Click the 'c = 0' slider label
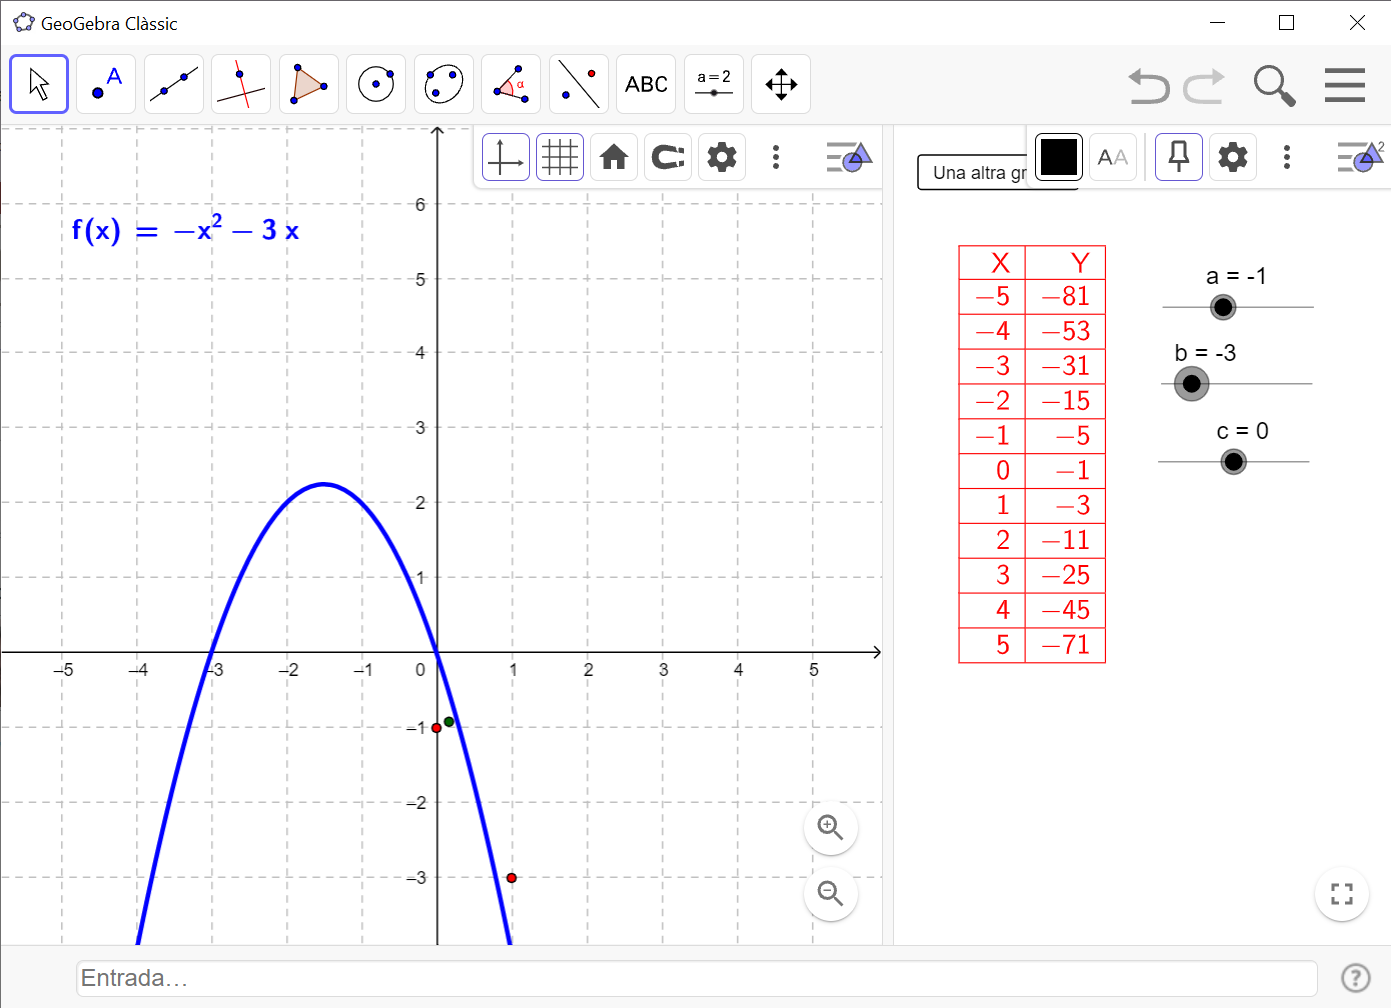The width and height of the screenshot is (1391, 1008). 1242,431
